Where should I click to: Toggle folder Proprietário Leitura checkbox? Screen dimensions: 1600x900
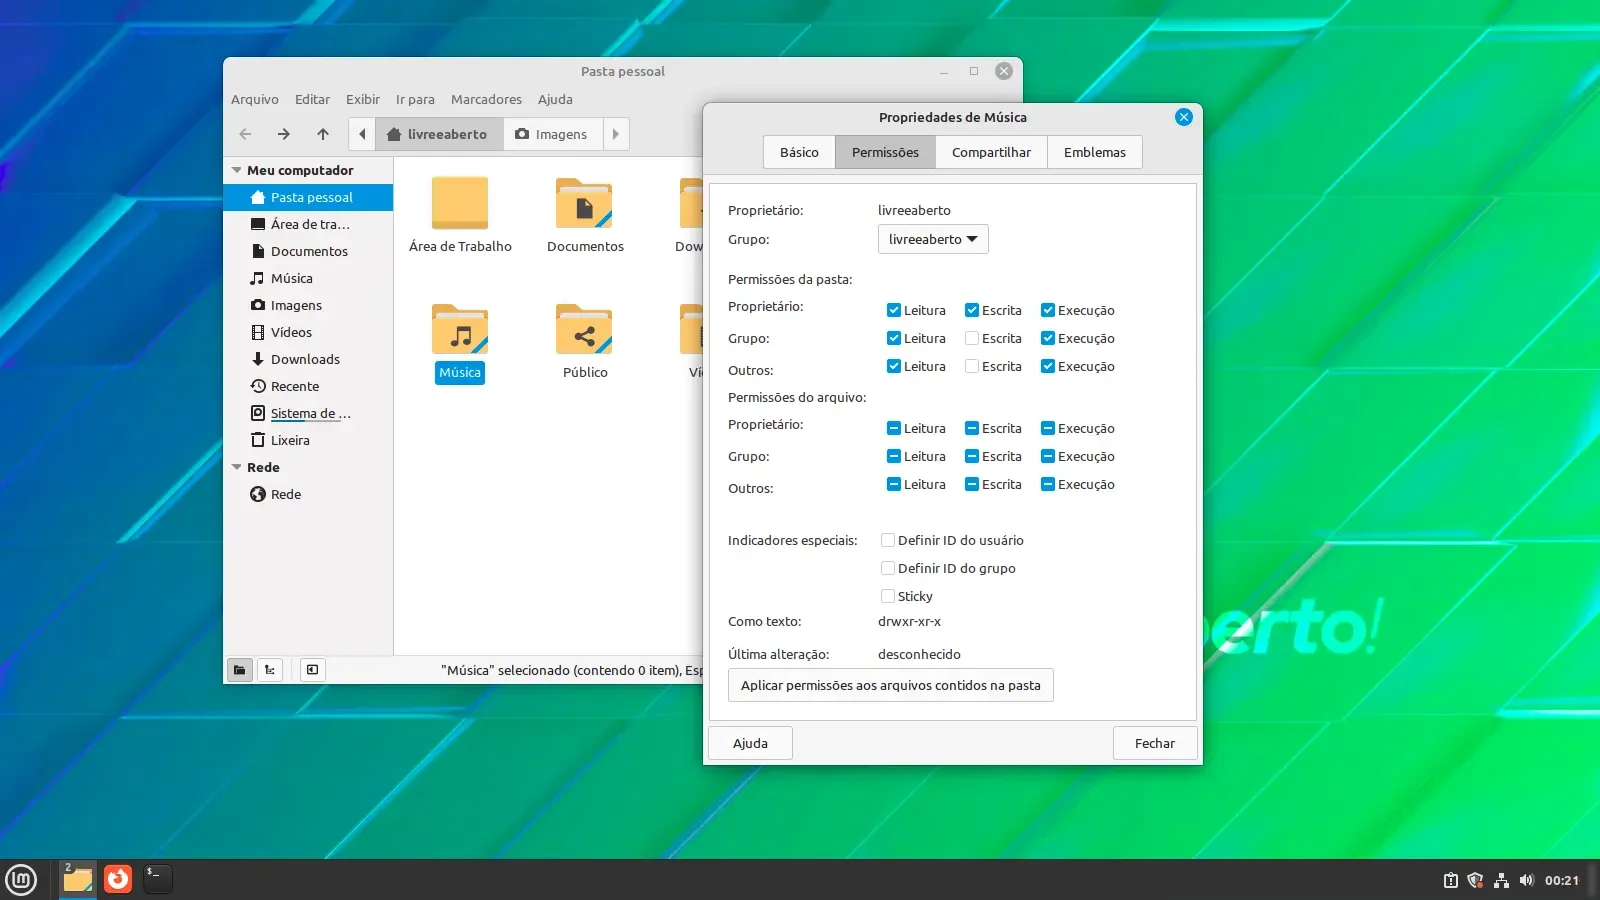point(894,310)
